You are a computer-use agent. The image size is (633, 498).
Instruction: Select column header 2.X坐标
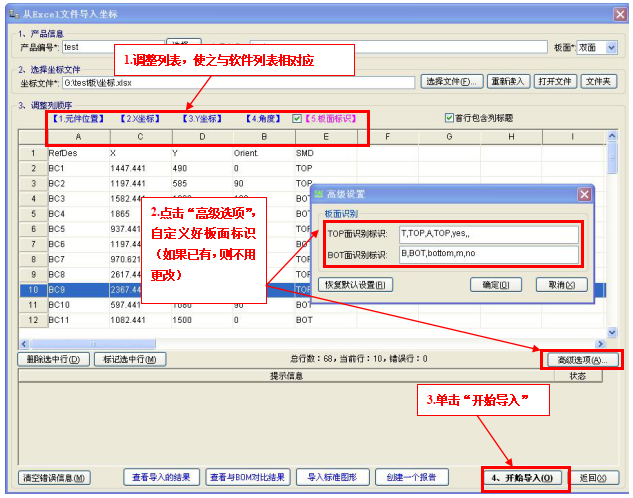[141, 118]
